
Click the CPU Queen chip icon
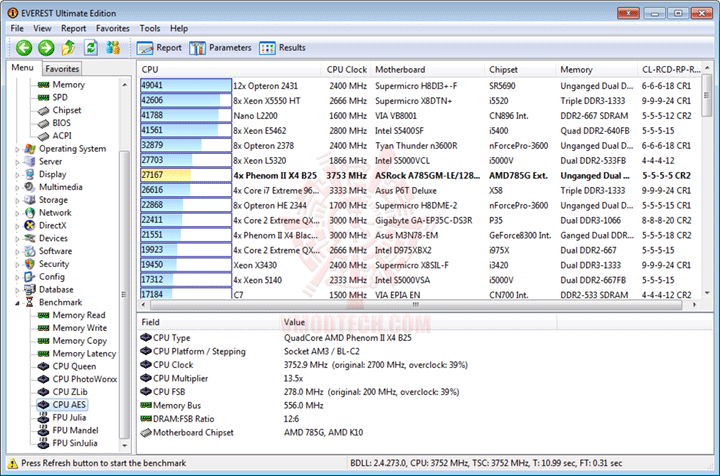tap(44, 366)
